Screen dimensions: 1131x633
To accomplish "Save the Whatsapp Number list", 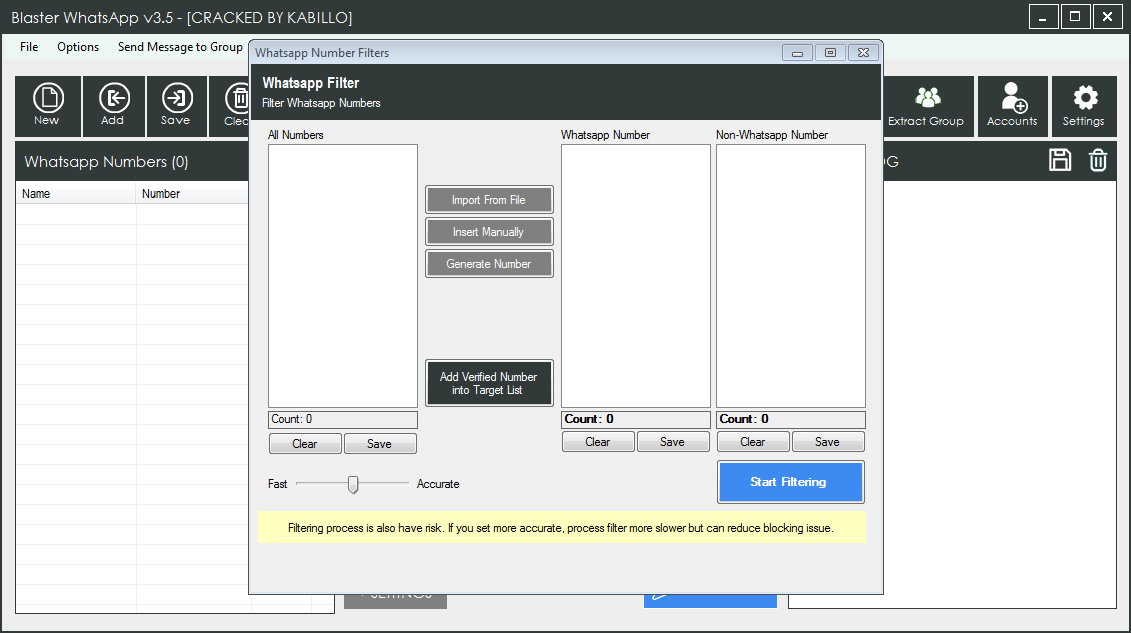I will pyautogui.click(x=673, y=441).
